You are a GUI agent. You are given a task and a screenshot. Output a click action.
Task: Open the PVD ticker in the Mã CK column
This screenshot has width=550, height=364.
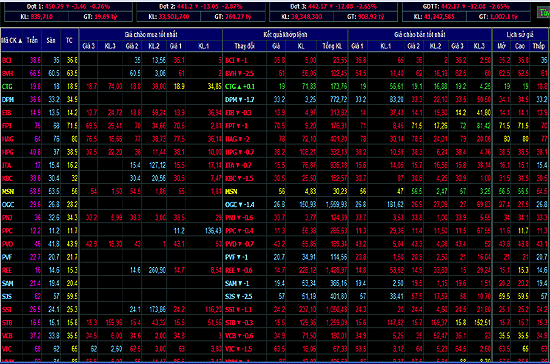point(7,244)
